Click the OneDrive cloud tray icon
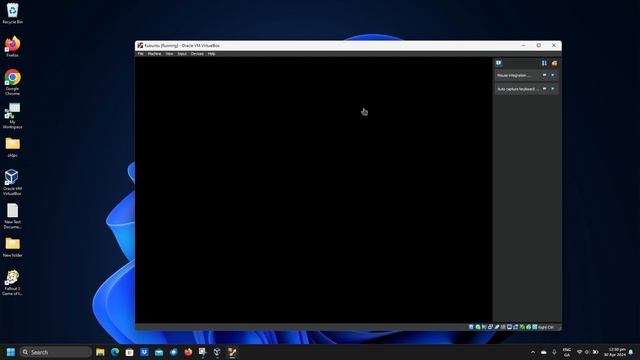The width and height of the screenshot is (640, 360). coord(544,352)
